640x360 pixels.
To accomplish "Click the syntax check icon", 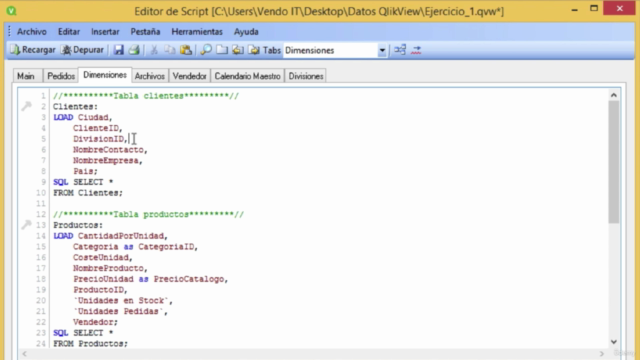I will click(x=416, y=50).
